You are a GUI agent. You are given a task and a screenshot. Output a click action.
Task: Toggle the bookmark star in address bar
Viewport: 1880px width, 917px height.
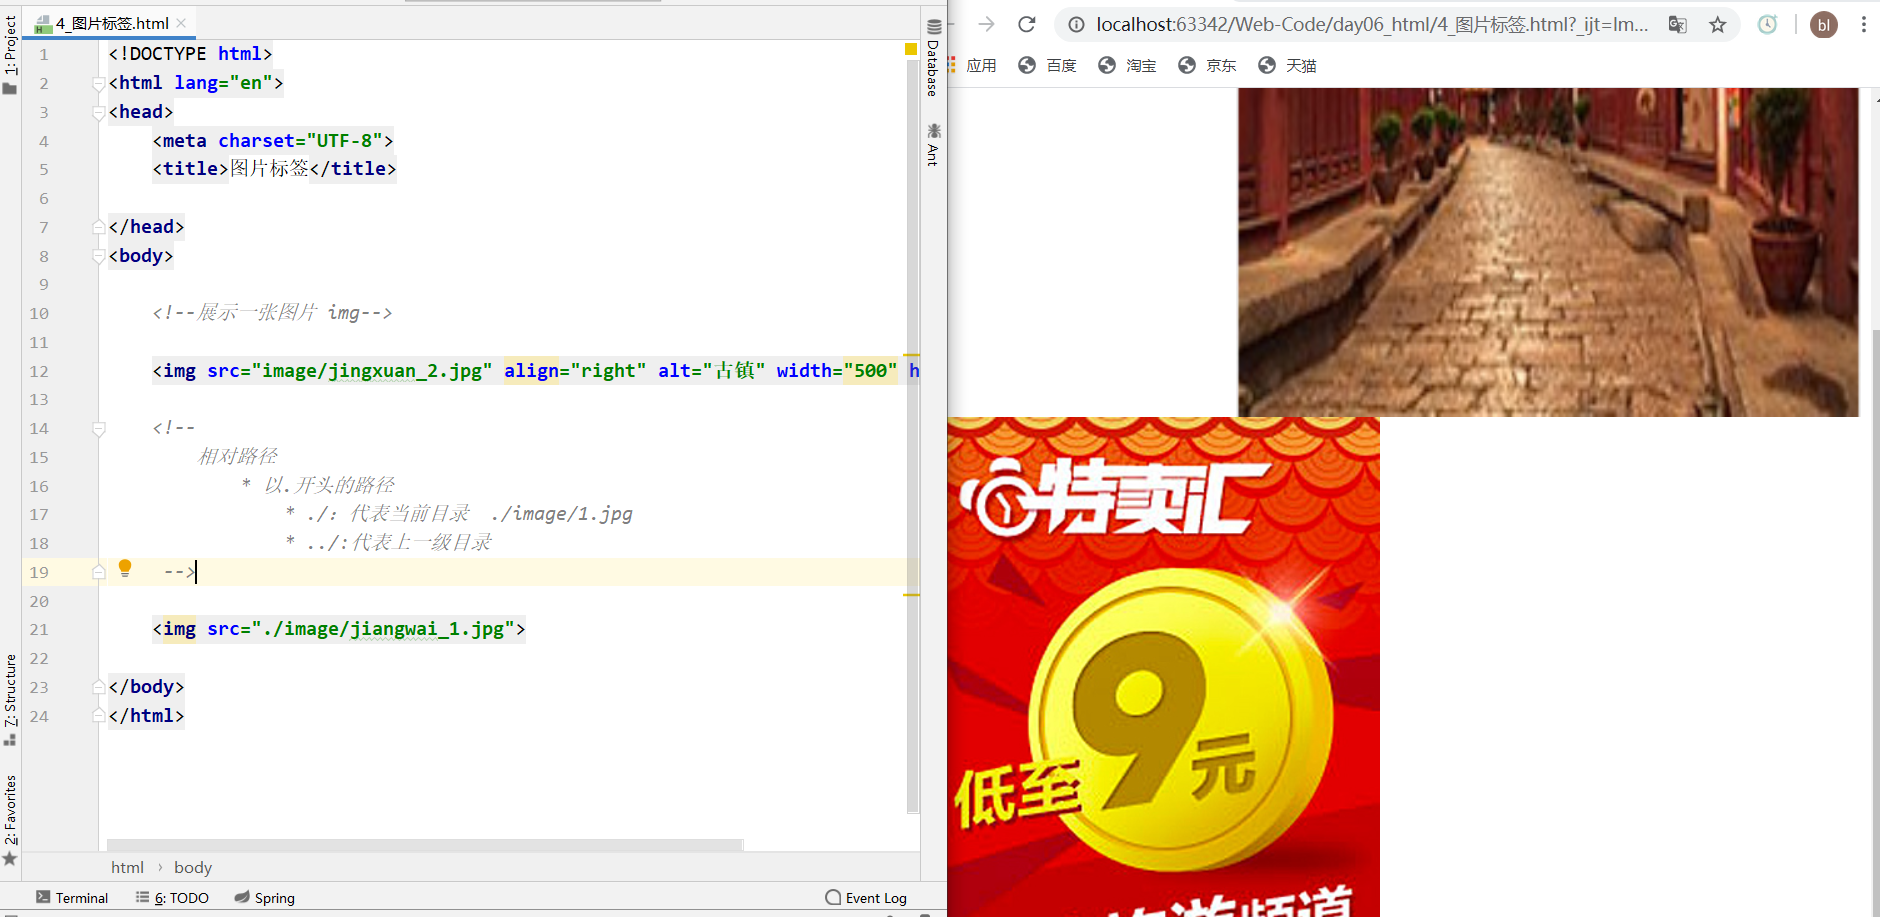(1719, 24)
